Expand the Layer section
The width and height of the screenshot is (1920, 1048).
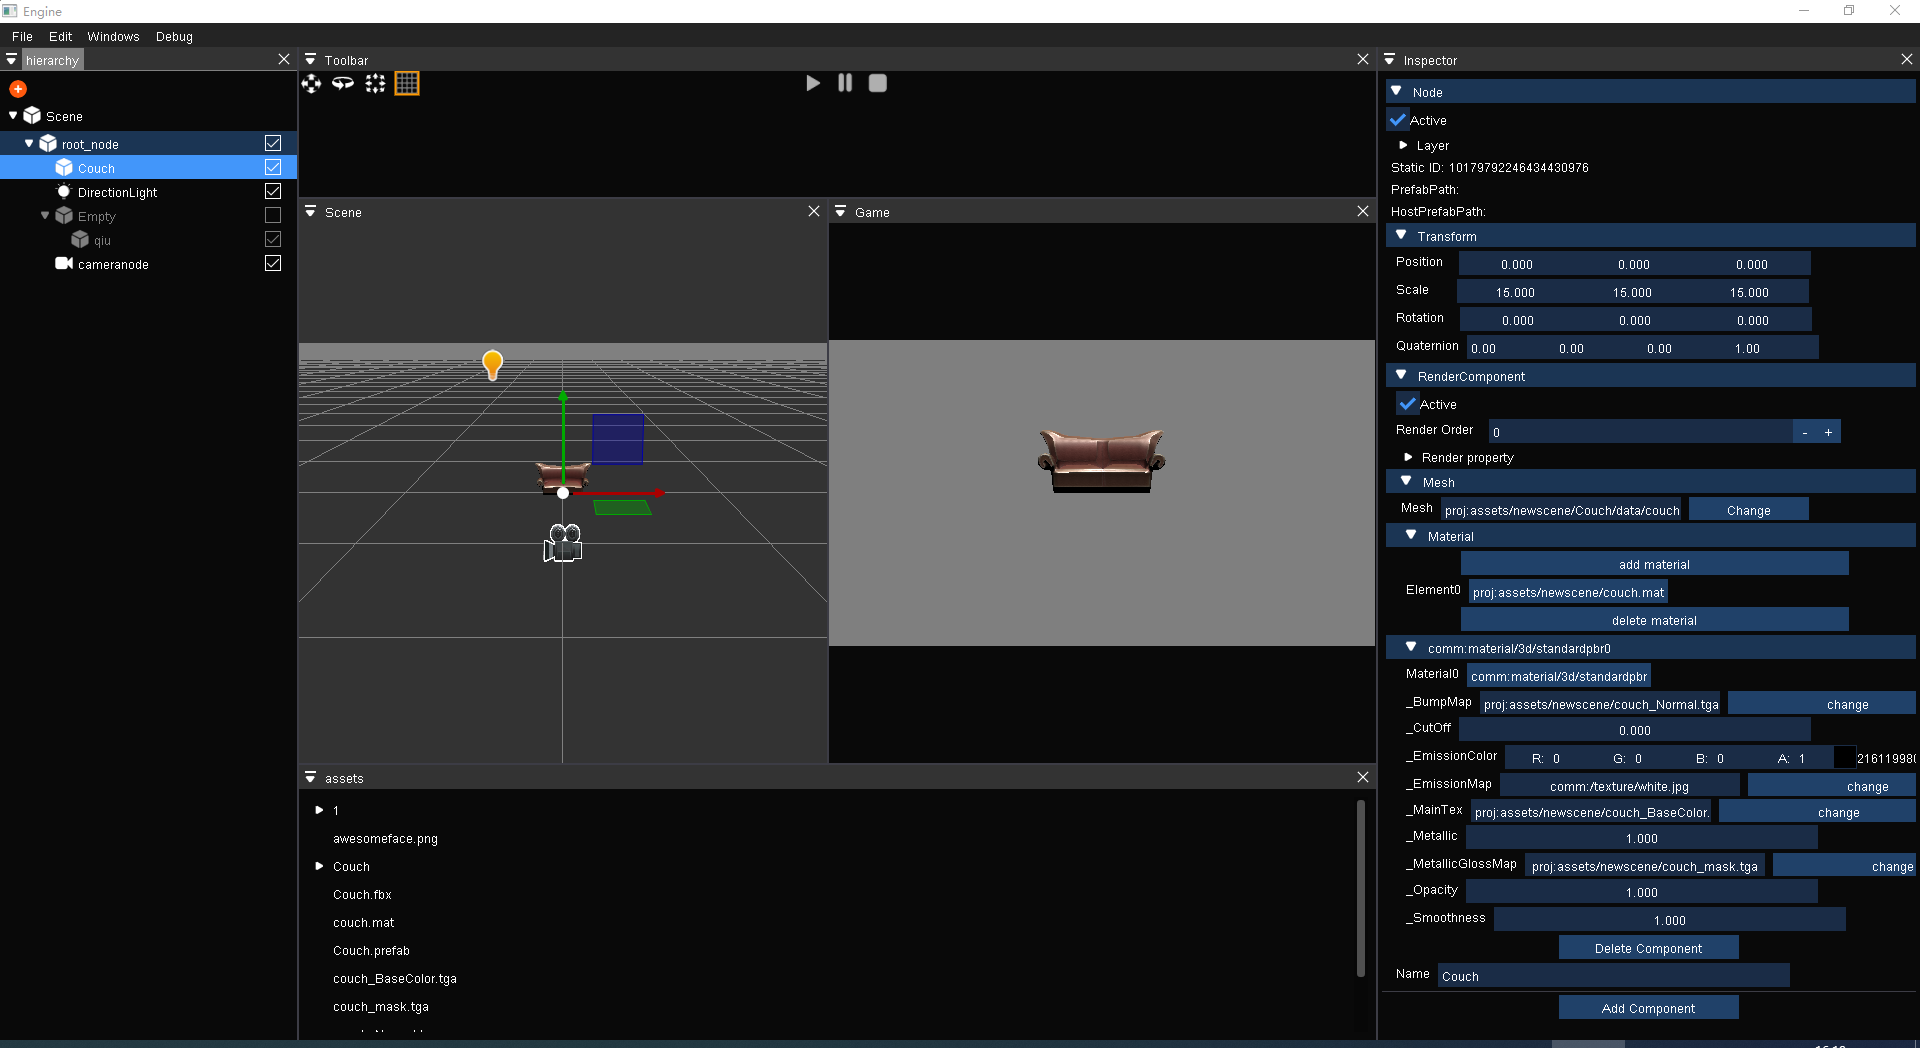[1403, 146]
